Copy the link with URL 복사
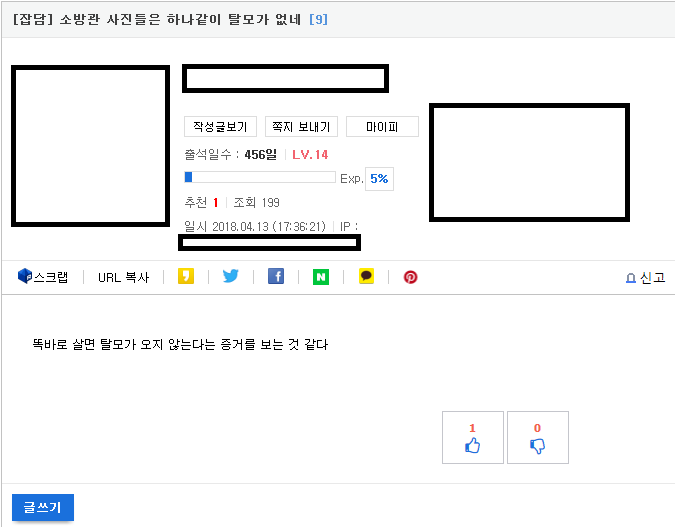Screen dimensions: 675x527 coord(123,278)
